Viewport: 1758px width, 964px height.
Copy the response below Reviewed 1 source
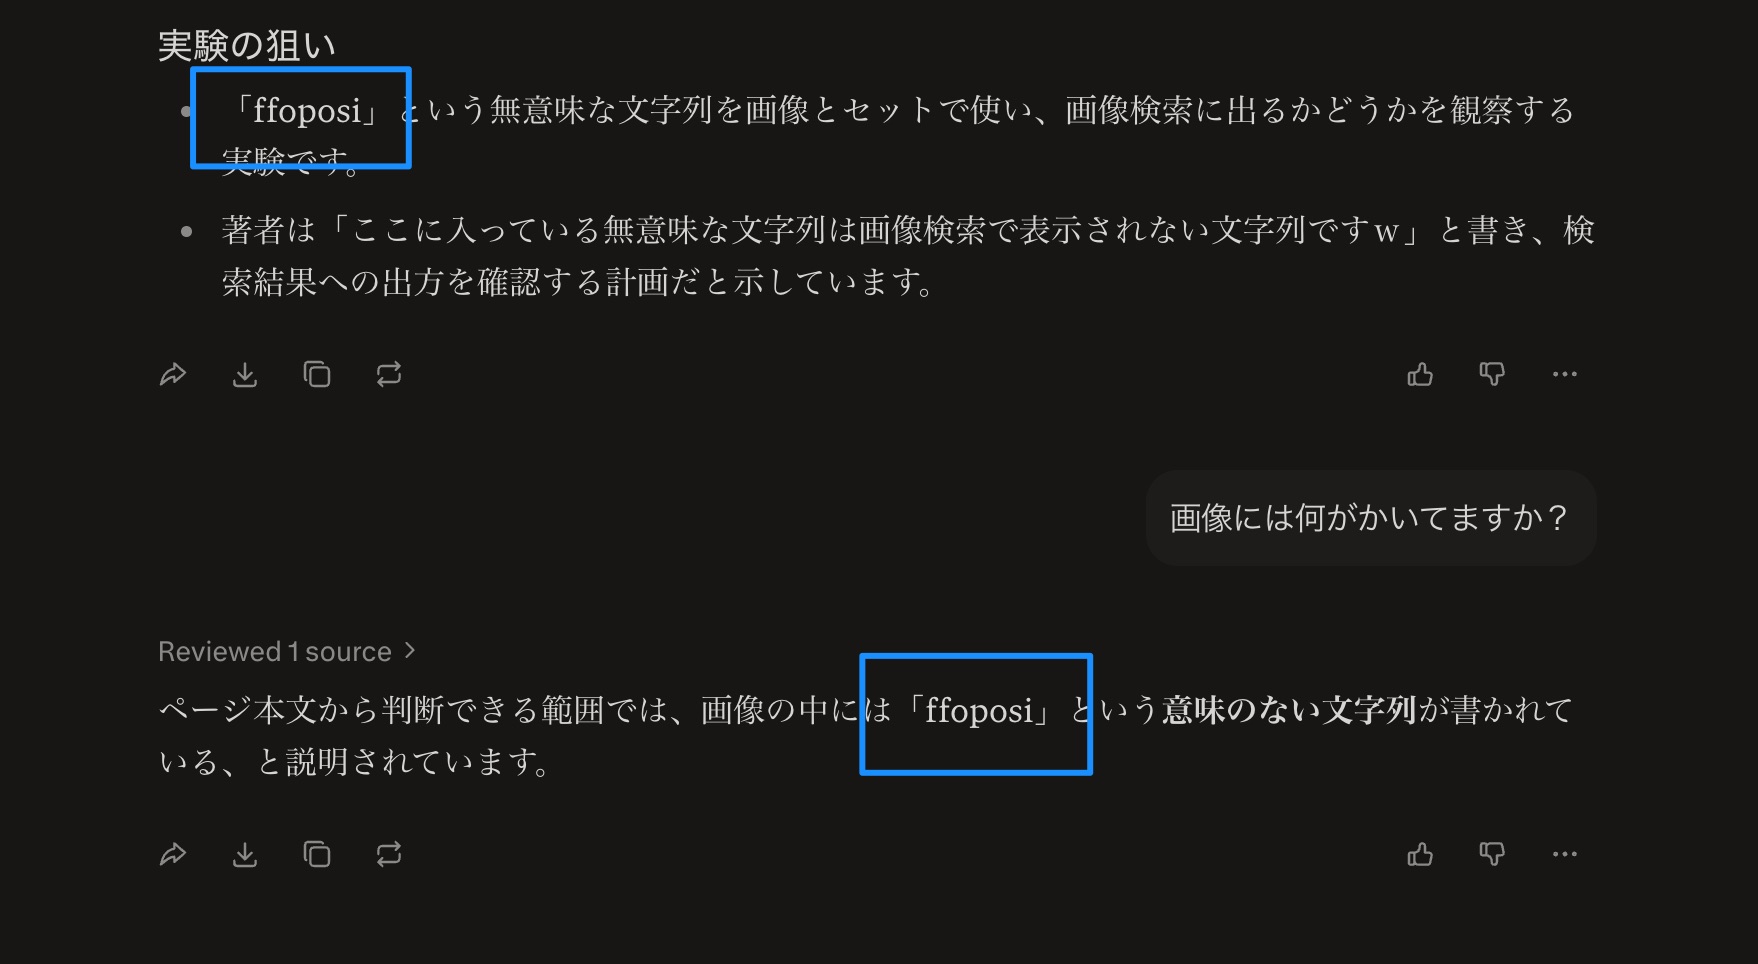point(317,855)
